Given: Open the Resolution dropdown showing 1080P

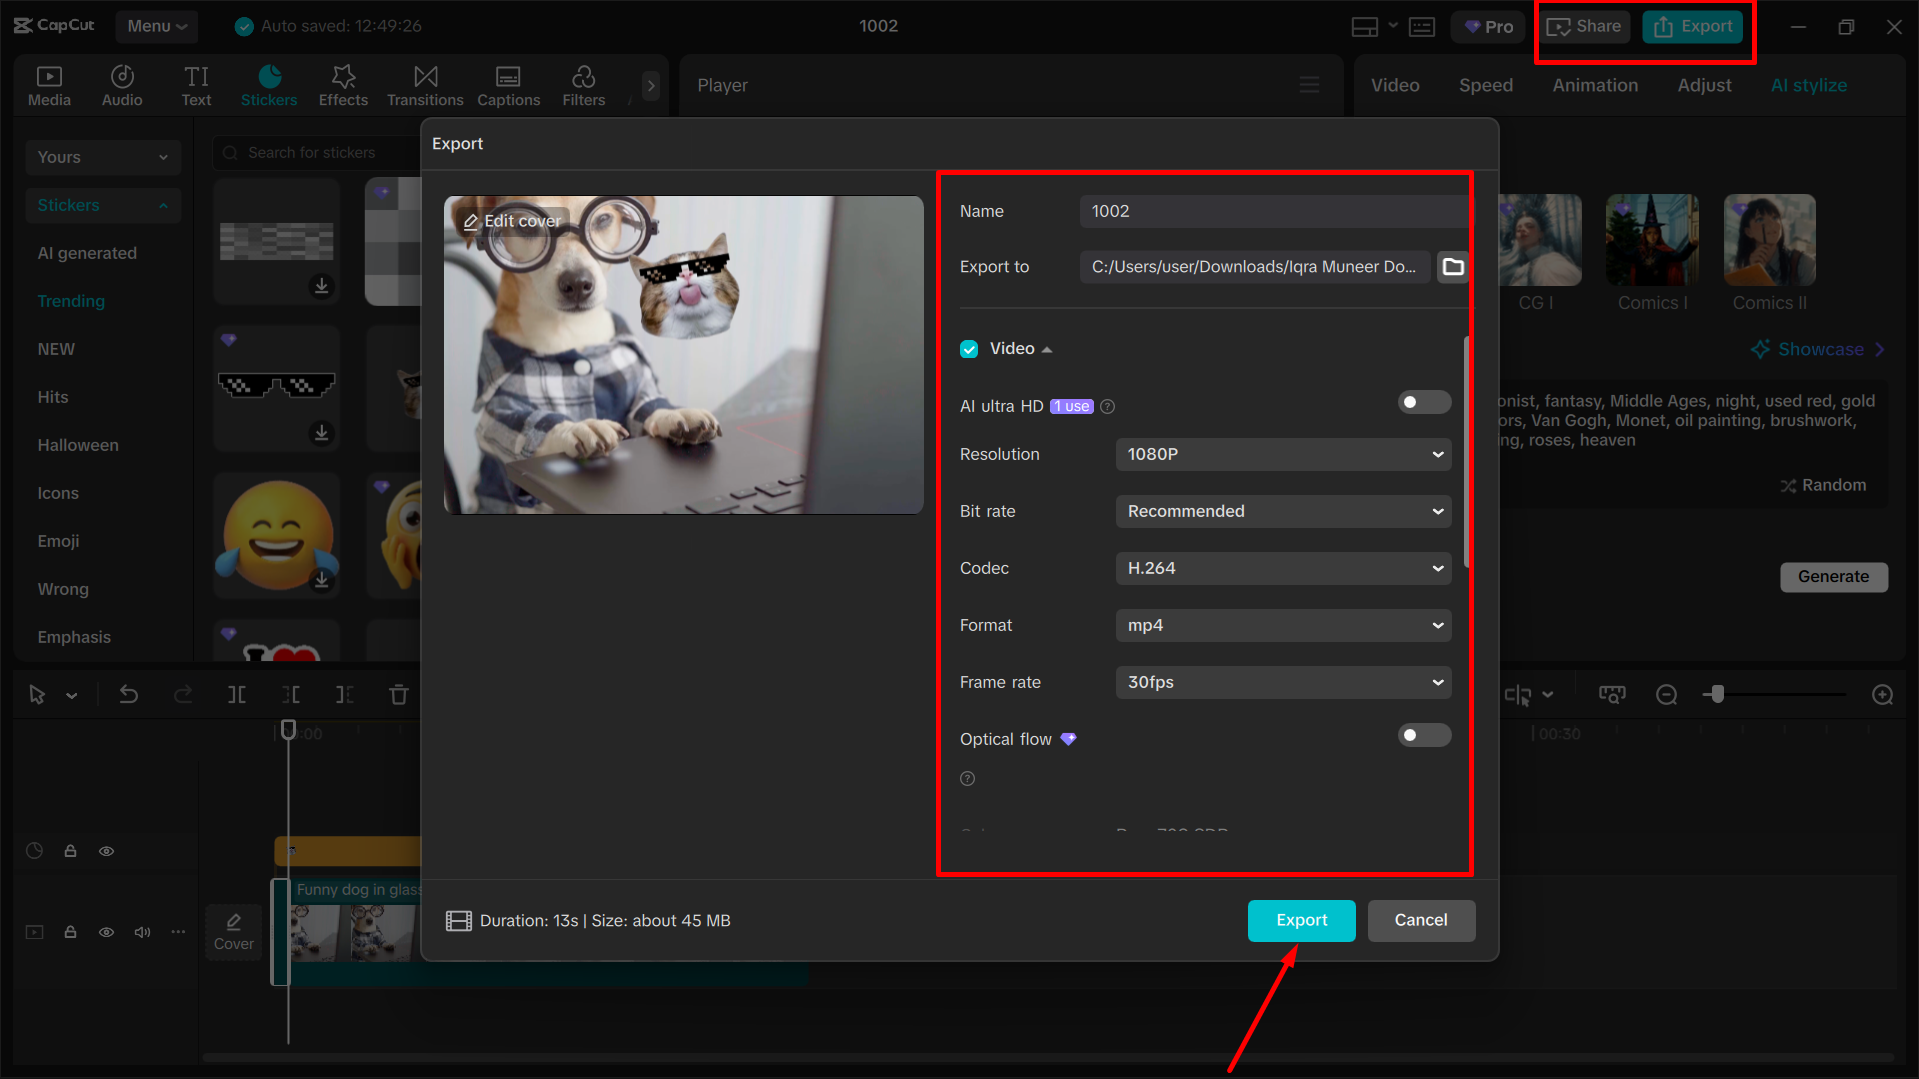Looking at the screenshot, I should [1283, 454].
